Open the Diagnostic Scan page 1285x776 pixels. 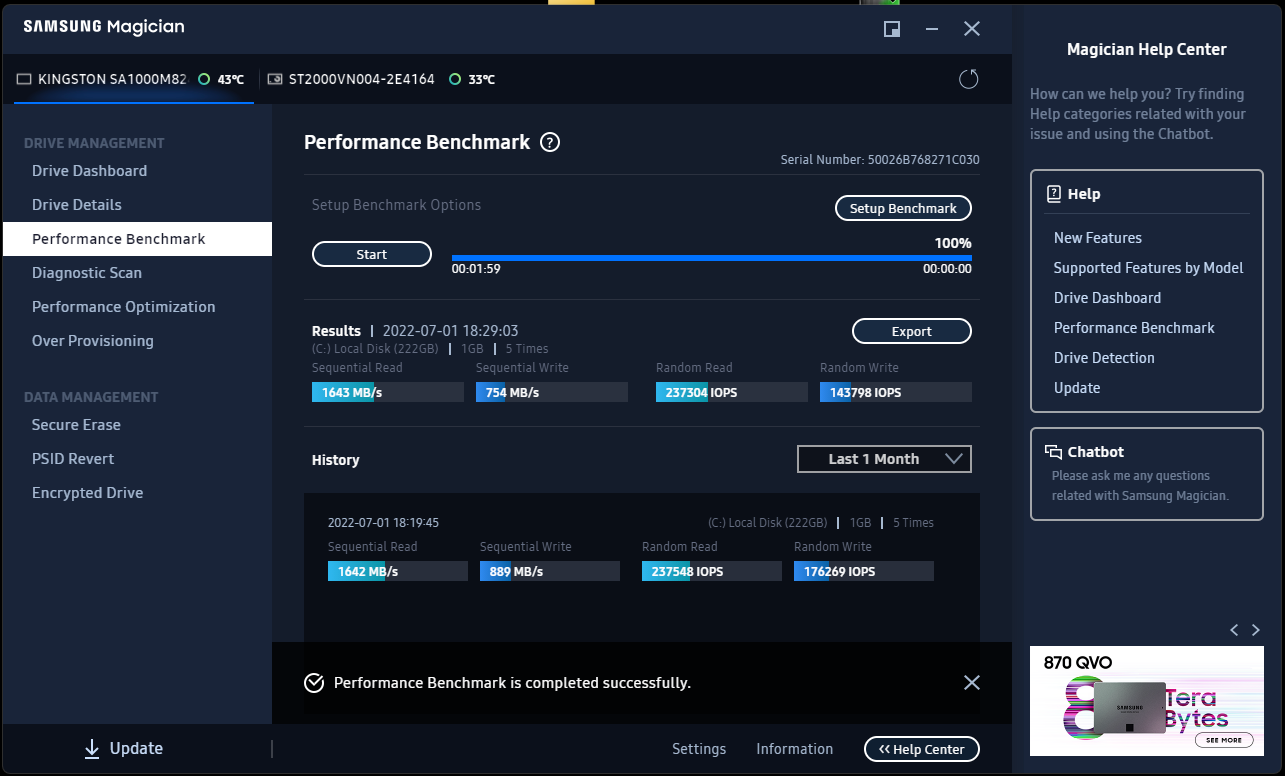pos(87,273)
